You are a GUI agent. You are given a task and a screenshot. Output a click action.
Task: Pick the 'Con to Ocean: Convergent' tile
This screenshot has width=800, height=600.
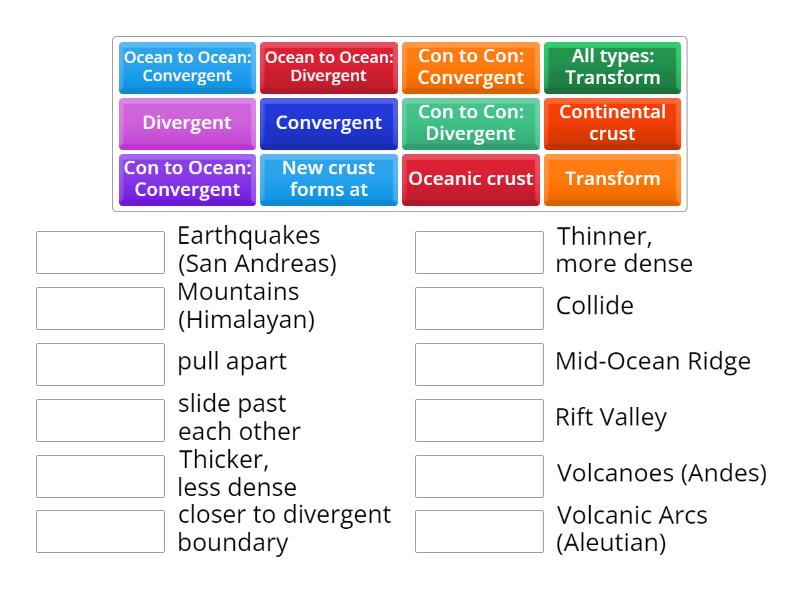click(x=187, y=179)
